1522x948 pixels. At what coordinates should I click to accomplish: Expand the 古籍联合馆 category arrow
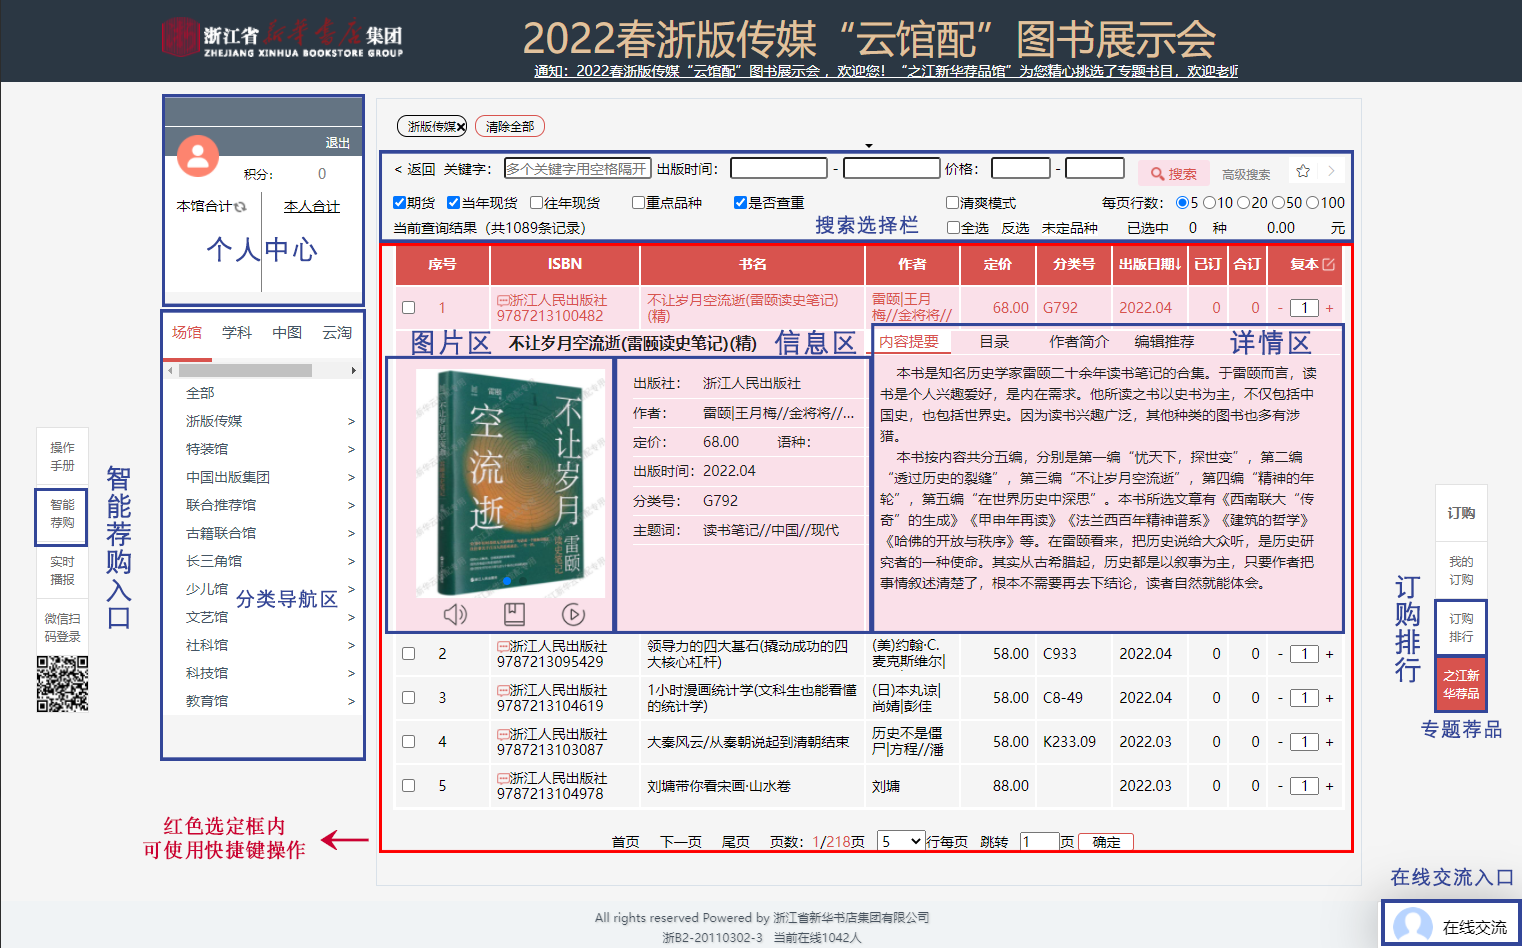[x=351, y=534]
